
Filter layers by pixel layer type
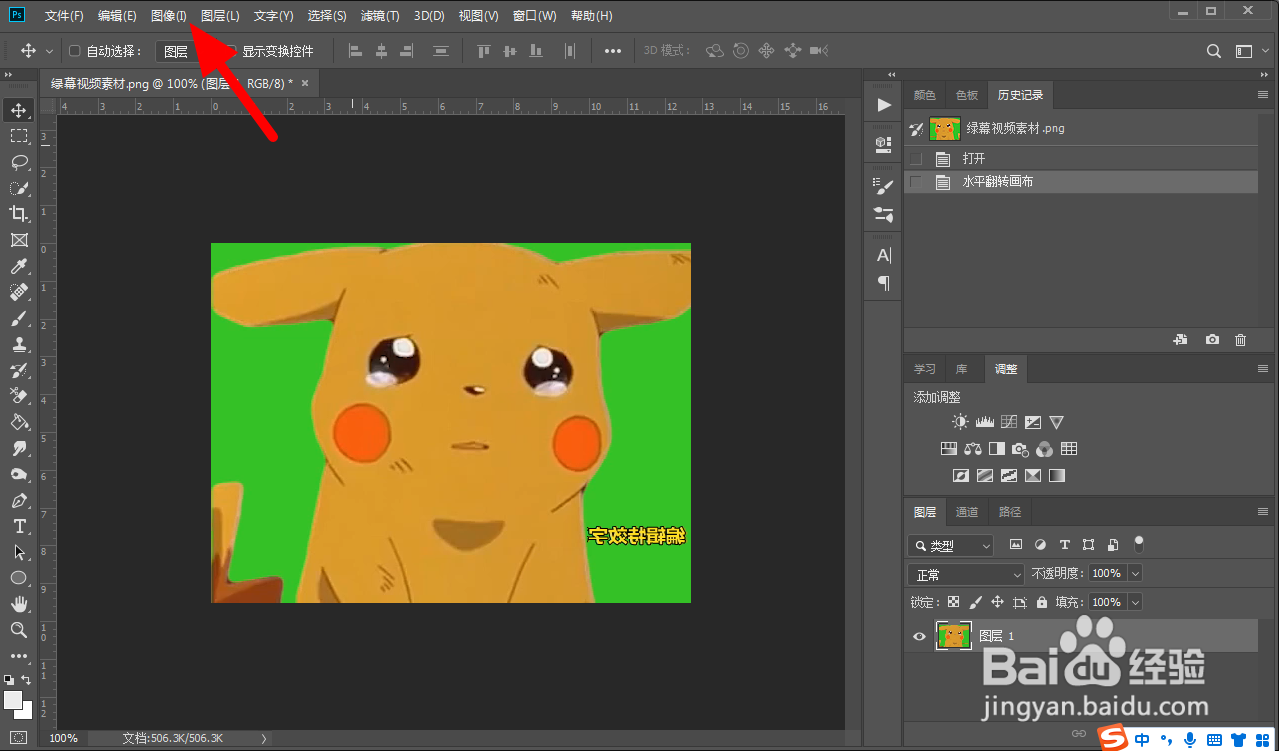(x=1016, y=545)
